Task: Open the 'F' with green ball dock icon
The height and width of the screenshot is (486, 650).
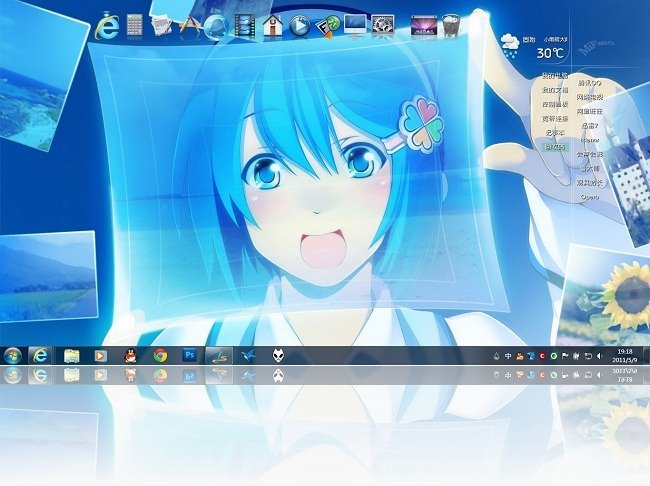Action: (x=328, y=26)
